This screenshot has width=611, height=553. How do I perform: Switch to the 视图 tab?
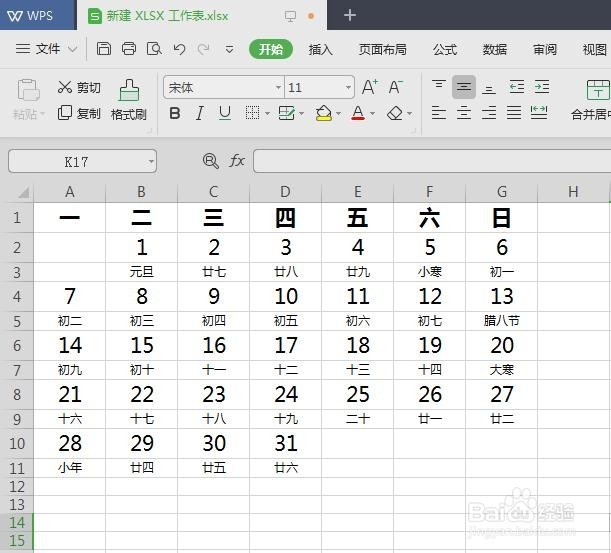click(x=595, y=49)
